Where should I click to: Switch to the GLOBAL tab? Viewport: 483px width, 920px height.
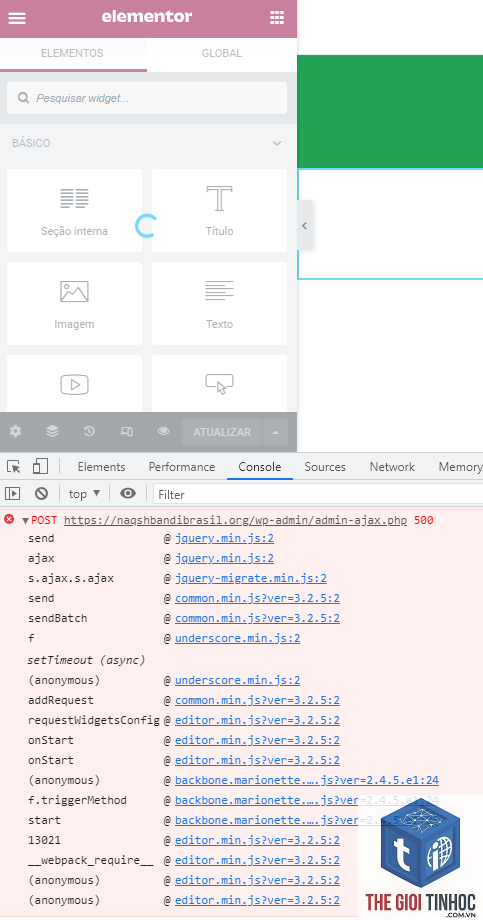222,53
